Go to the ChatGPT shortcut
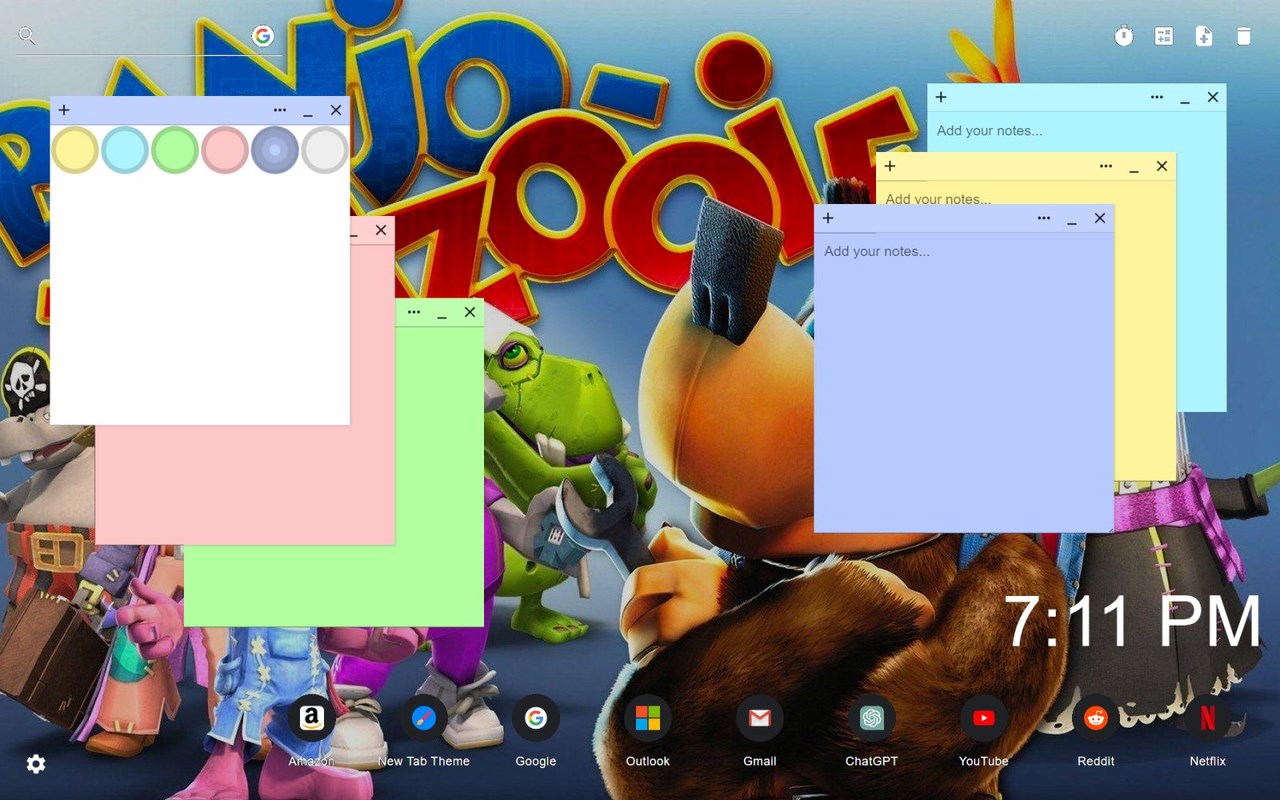 coord(871,718)
